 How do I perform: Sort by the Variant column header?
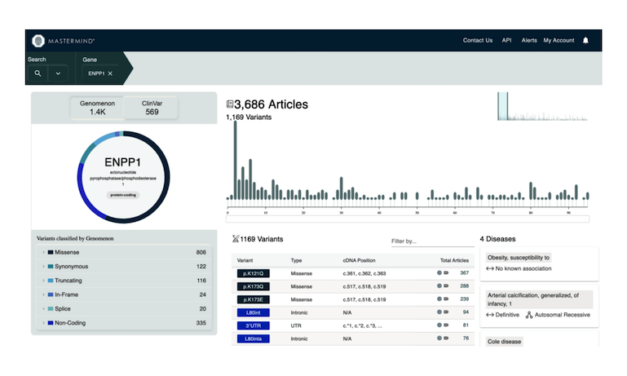coord(245,260)
